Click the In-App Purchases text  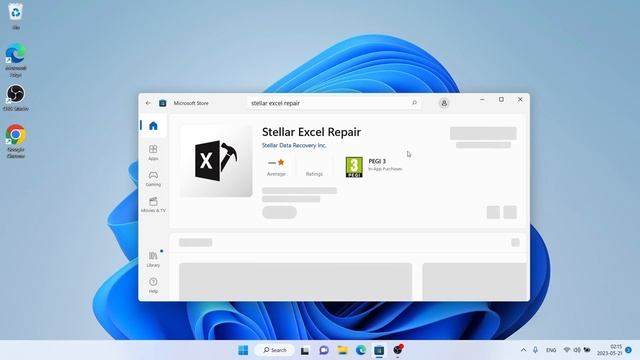pyautogui.click(x=385, y=169)
